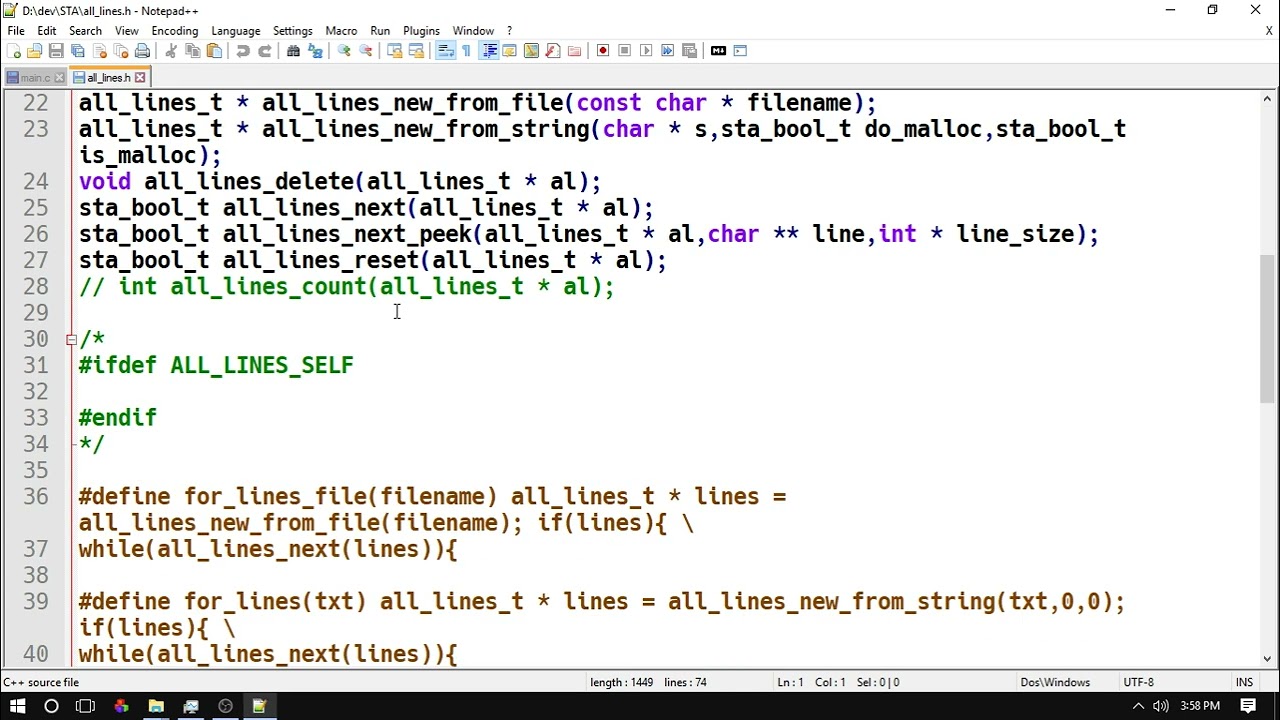This screenshot has width=1280, height=720.
Task: Open the Search menu
Action: [x=86, y=31]
